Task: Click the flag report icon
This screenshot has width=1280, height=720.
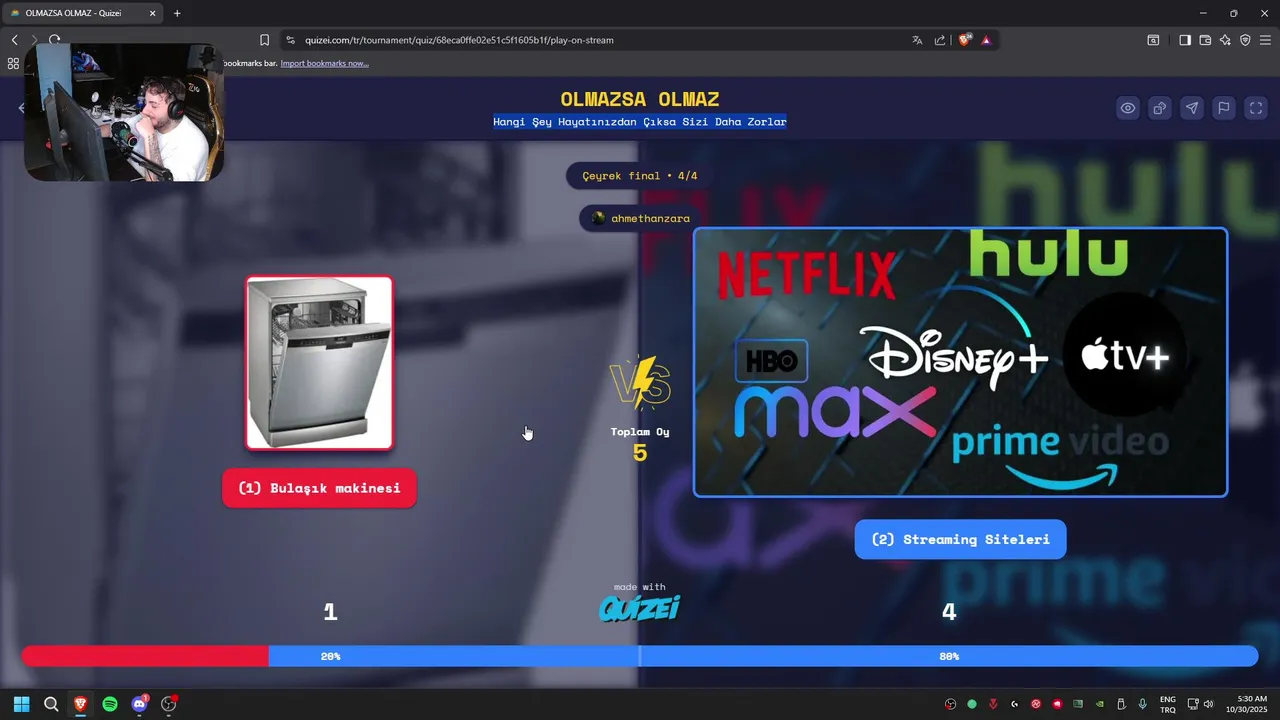Action: (1224, 108)
